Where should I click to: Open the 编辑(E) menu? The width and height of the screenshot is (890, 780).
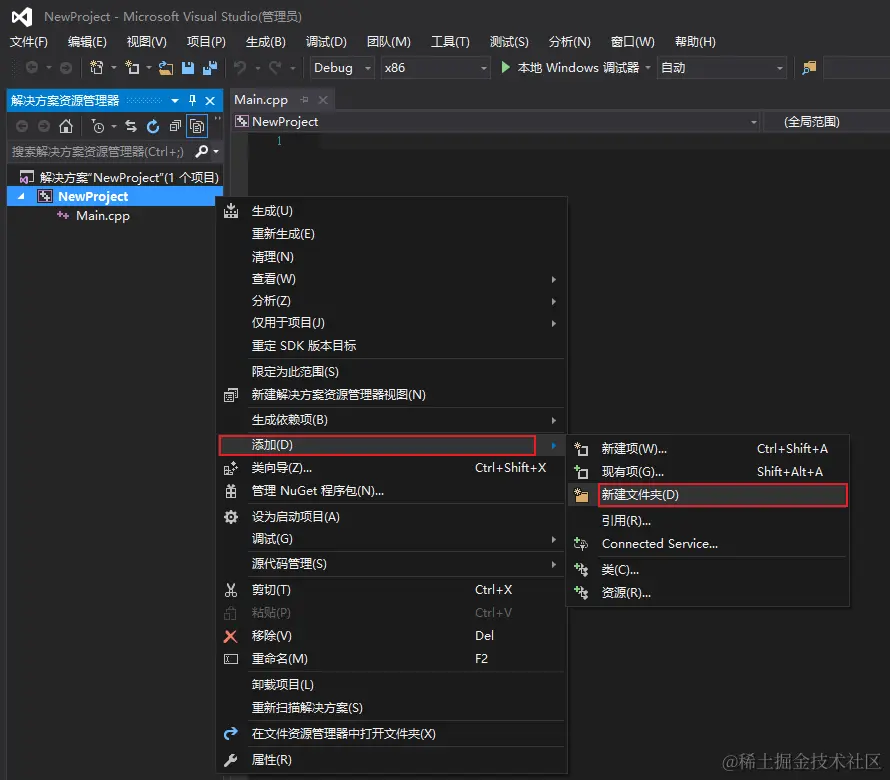(x=87, y=41)
